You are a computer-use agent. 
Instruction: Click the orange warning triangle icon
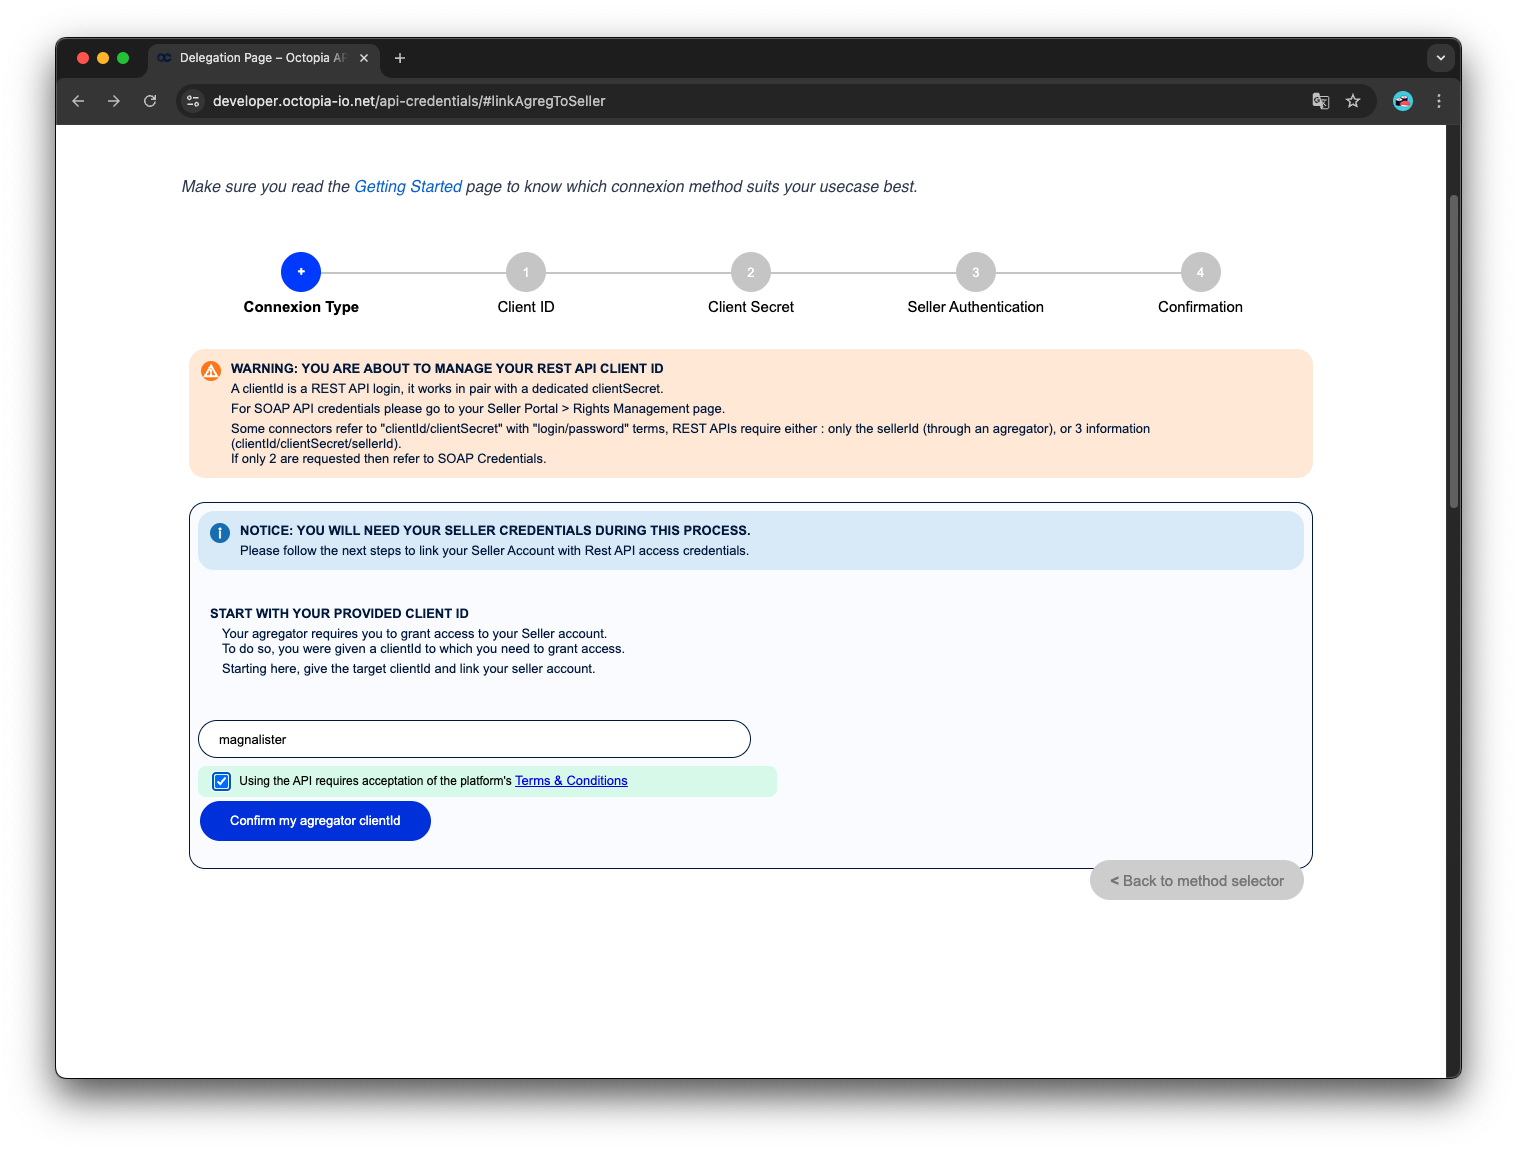(x=211, y=371)
